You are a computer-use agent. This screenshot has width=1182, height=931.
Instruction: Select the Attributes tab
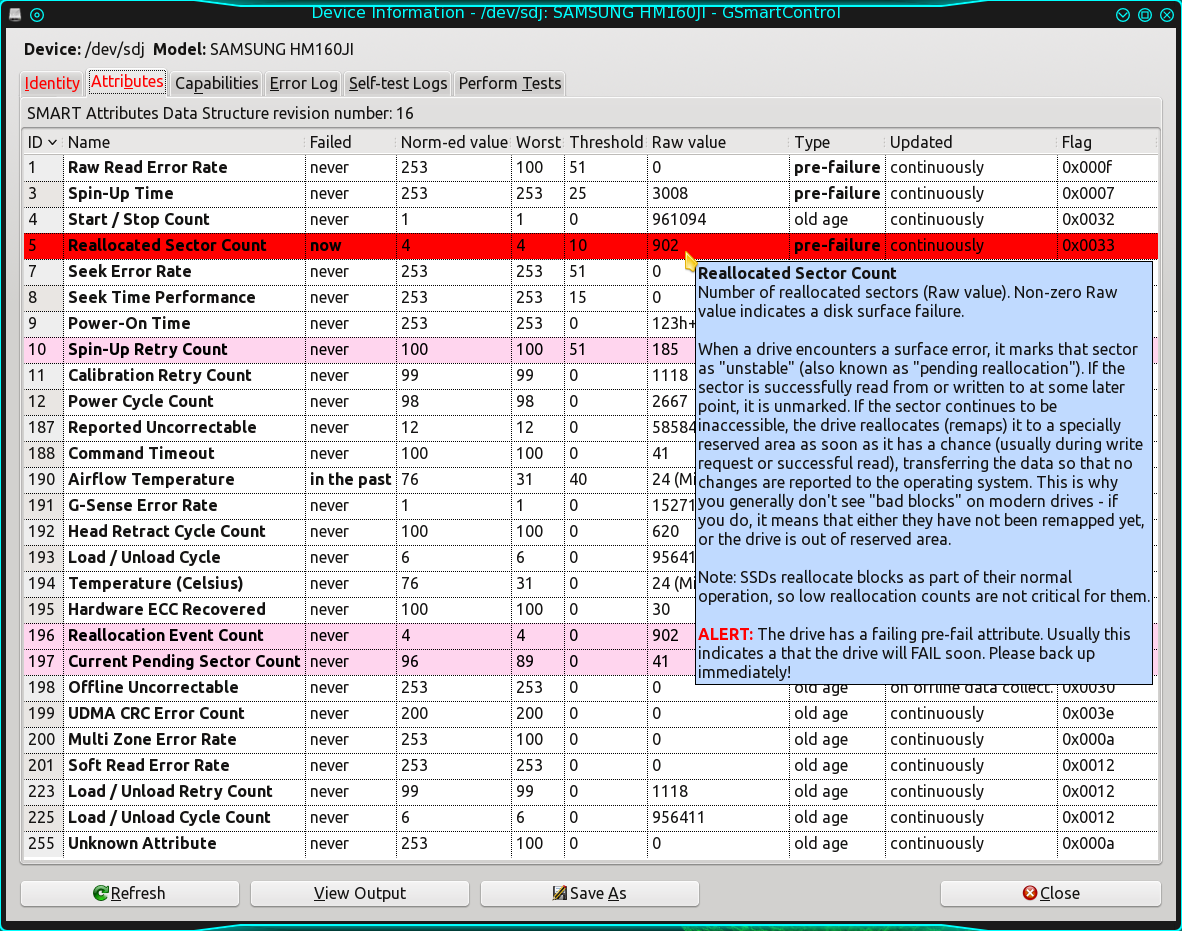click(x=127, y=81)
